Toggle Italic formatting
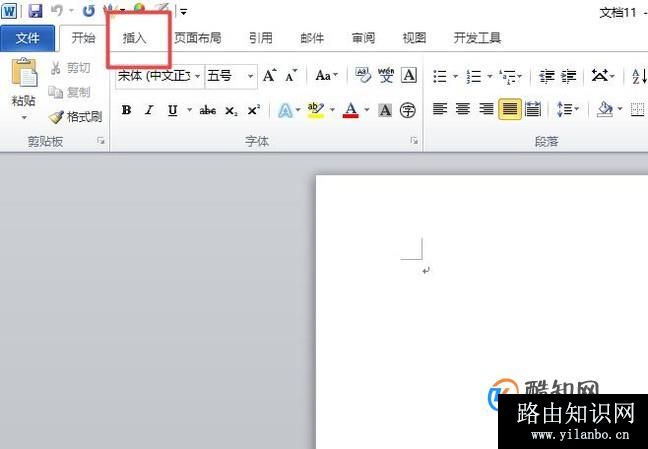This screenshot has width=648, height=449. click(149, 110)
